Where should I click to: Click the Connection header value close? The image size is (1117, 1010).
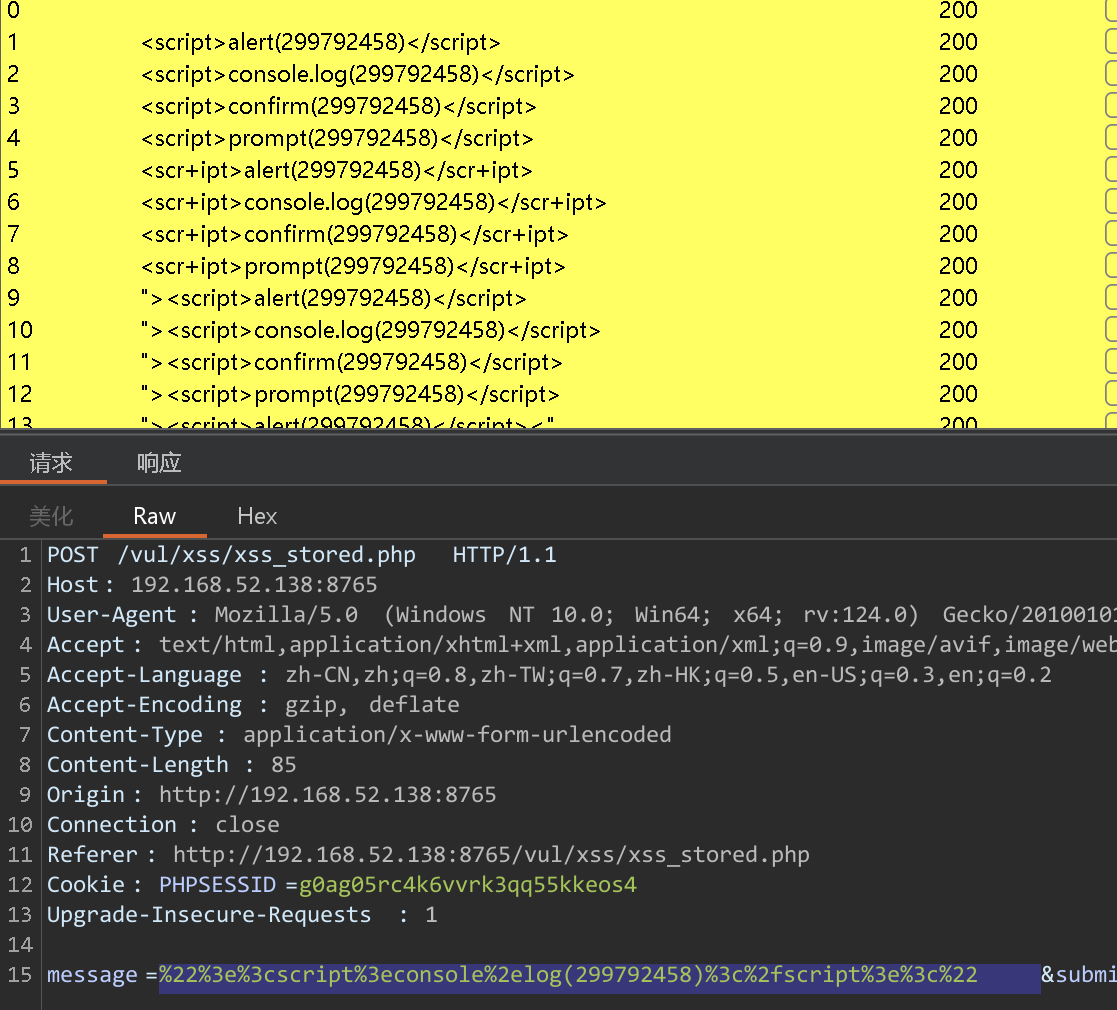coord(247,824)
